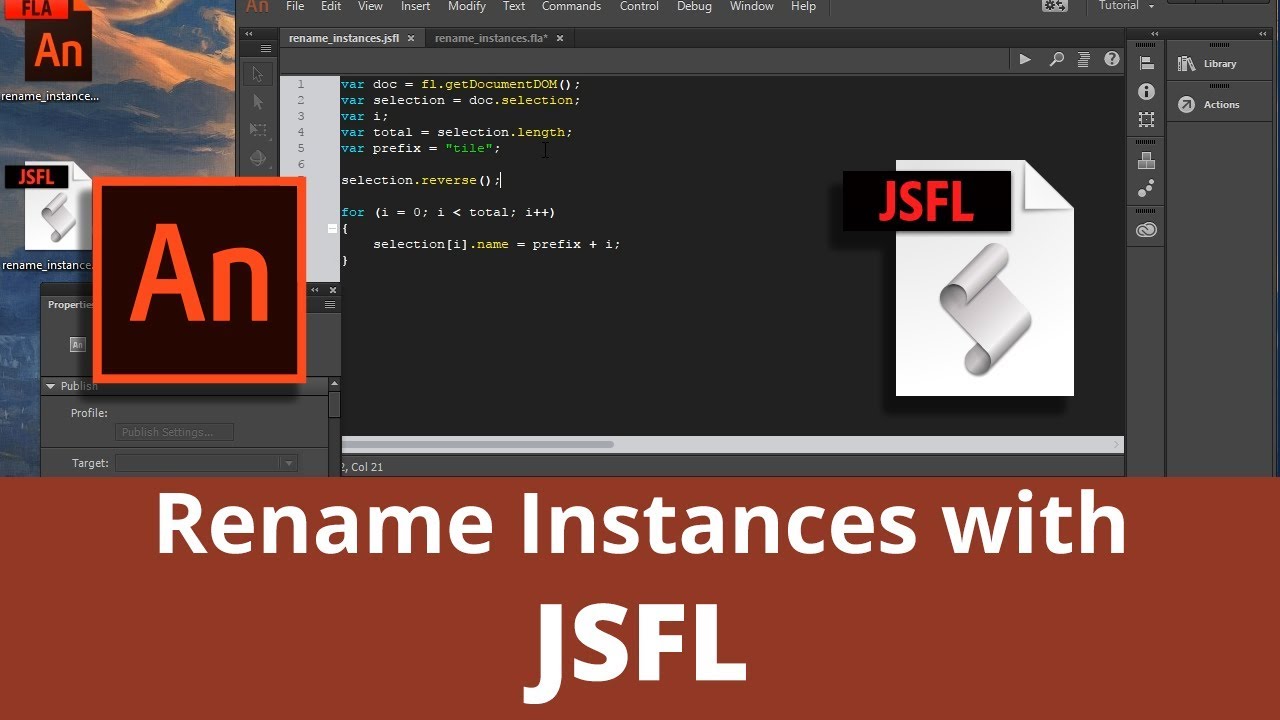Select the Subselection tool below the black arrow
1280x720 pixels.
pyautogui.click(x=257, y=102)
